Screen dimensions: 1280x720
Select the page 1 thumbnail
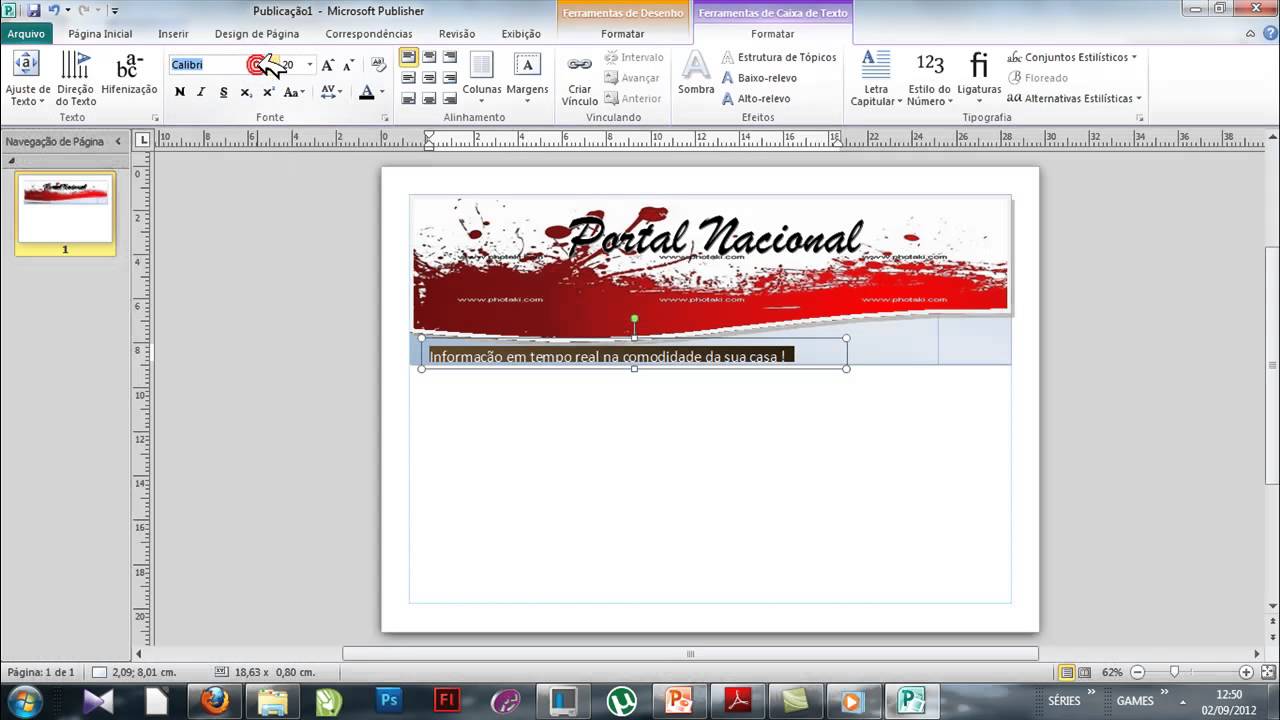65,210
